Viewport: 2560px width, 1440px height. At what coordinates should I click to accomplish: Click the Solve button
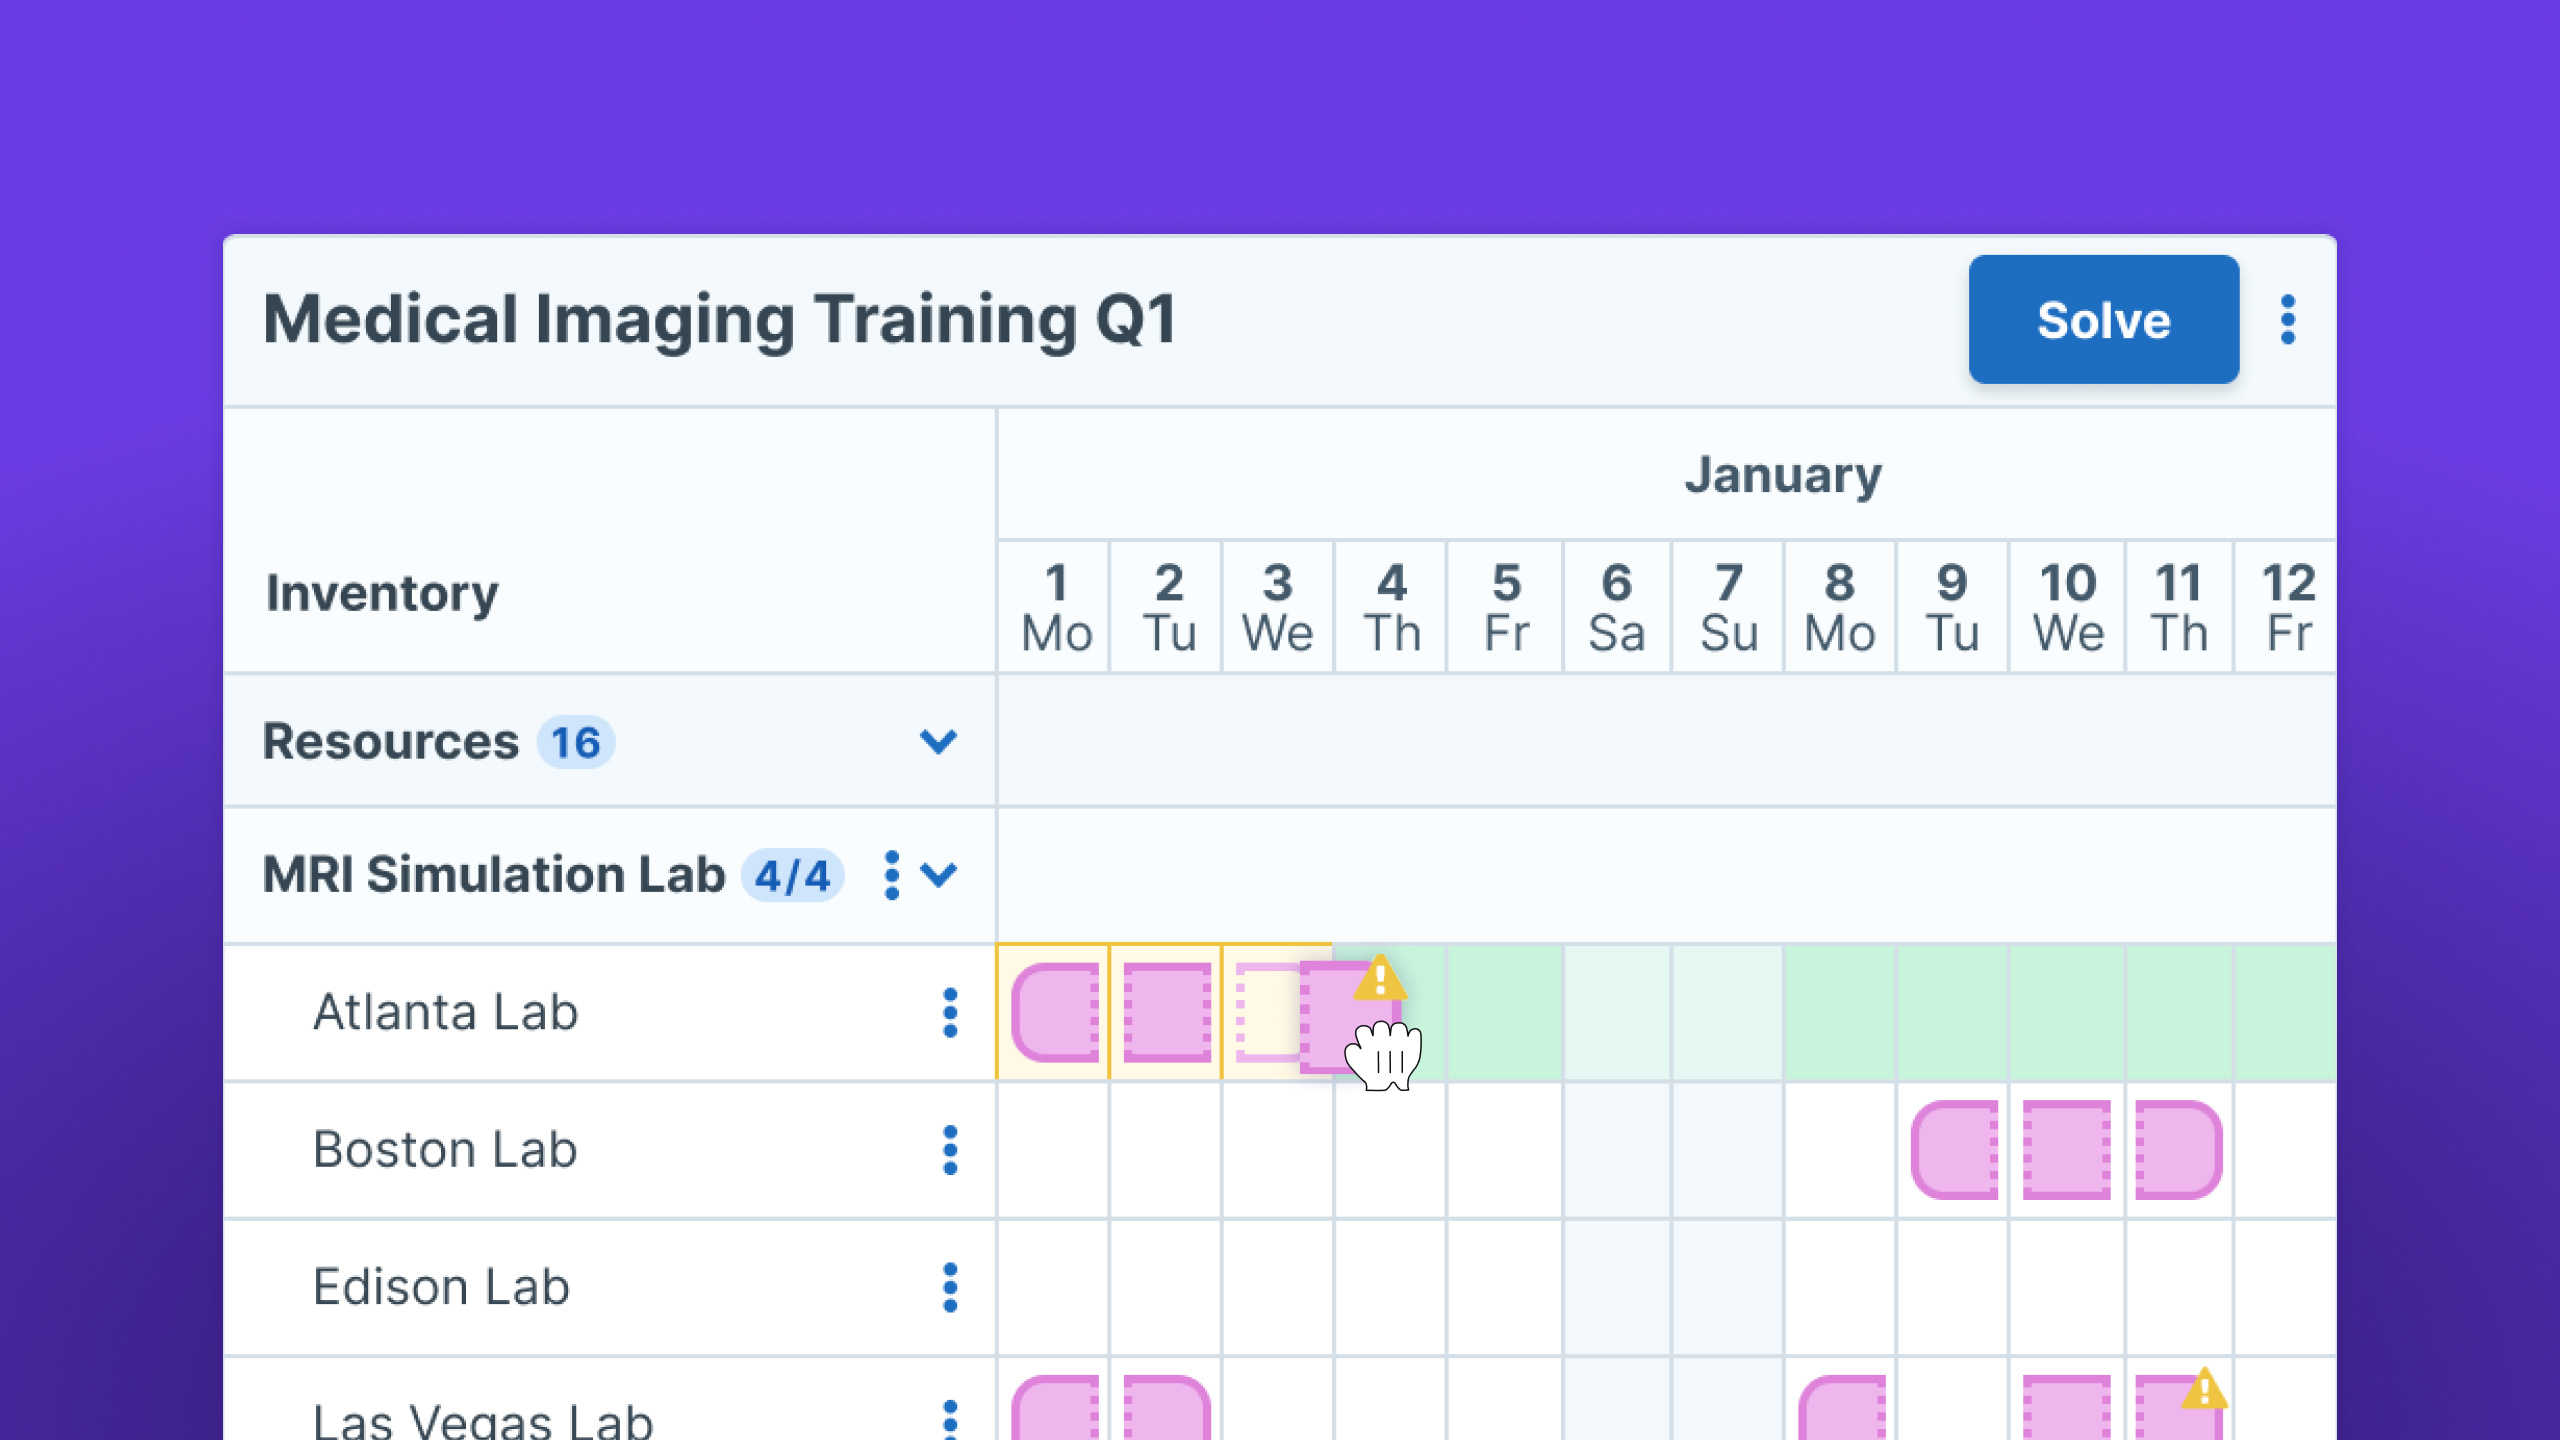[2103, 320]
